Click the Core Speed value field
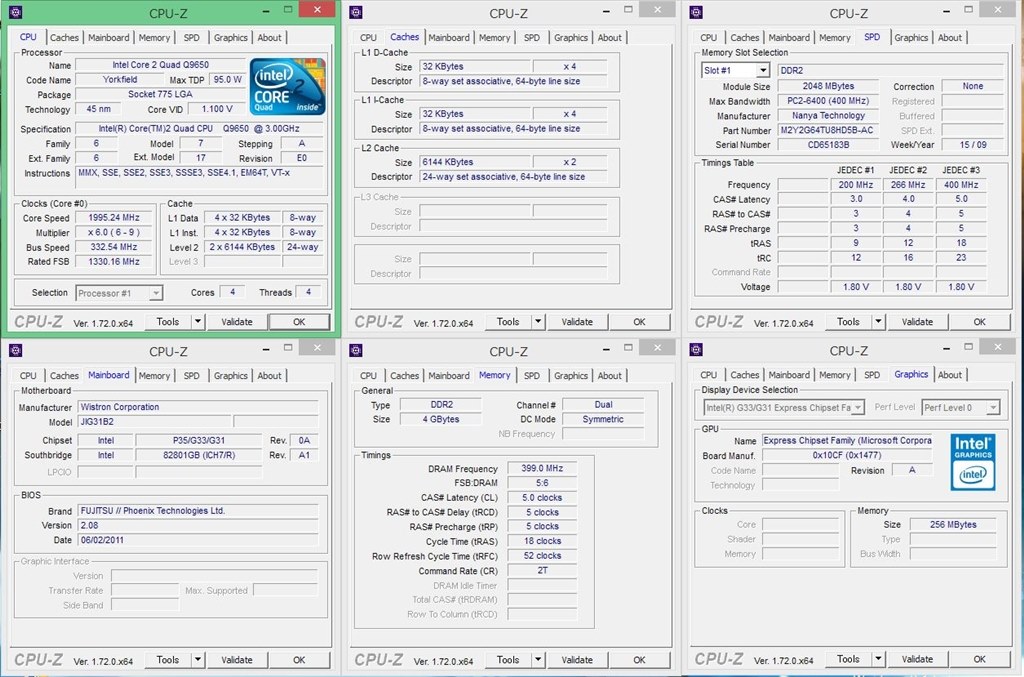1024x677 pixels. (112, 218)
